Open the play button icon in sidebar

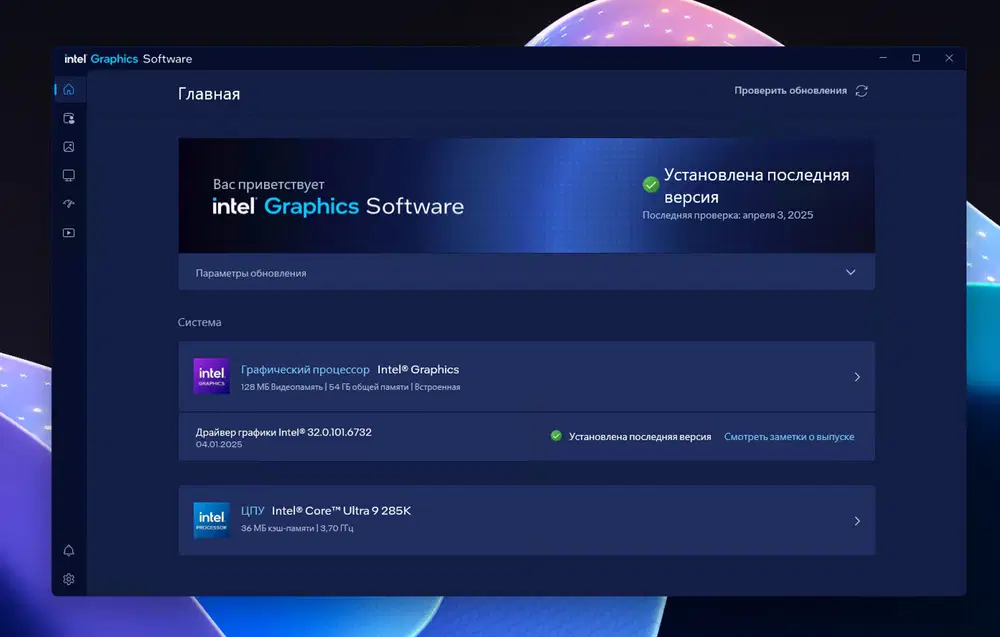[69, 233]
